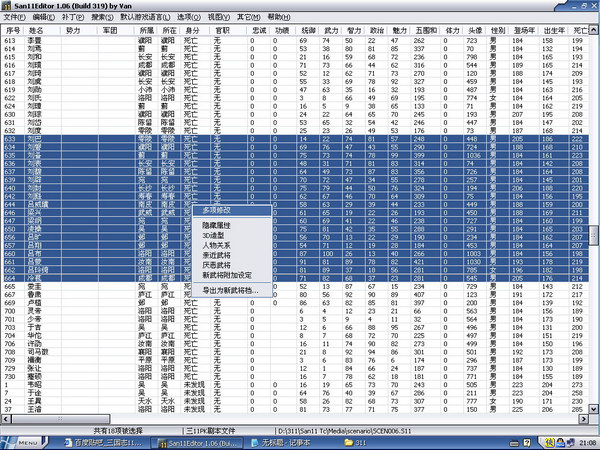The width and height of the screenshot is (600, 450).
Task: Select 隐藏属性 in the context menu
Action: pos(220,226)
